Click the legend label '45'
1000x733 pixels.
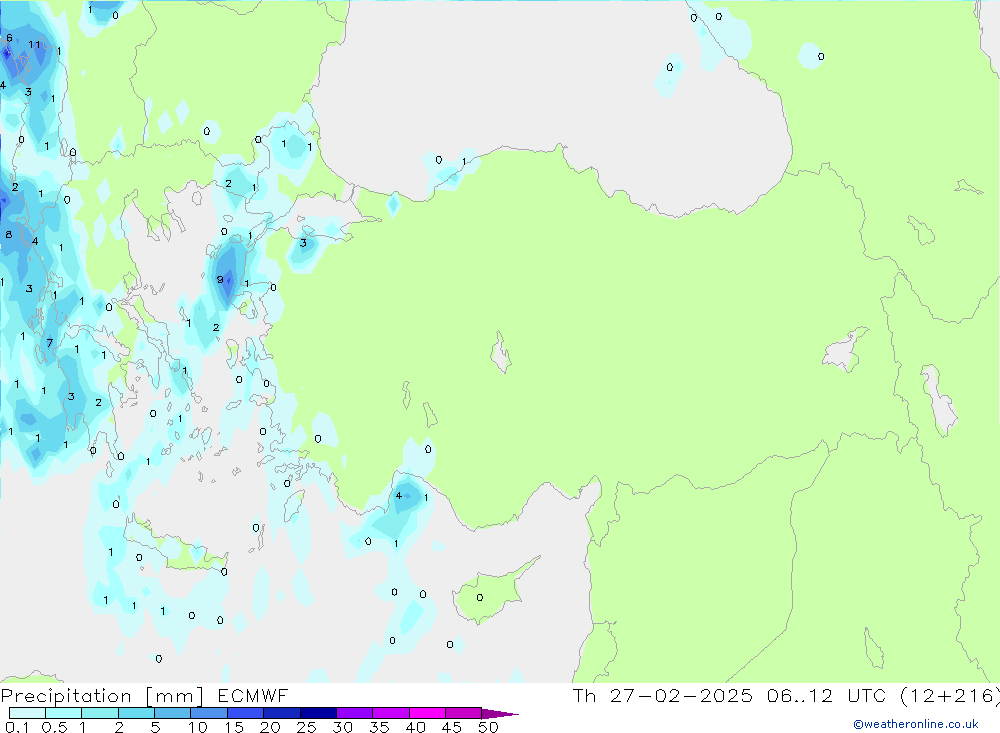tap(452, 727)
